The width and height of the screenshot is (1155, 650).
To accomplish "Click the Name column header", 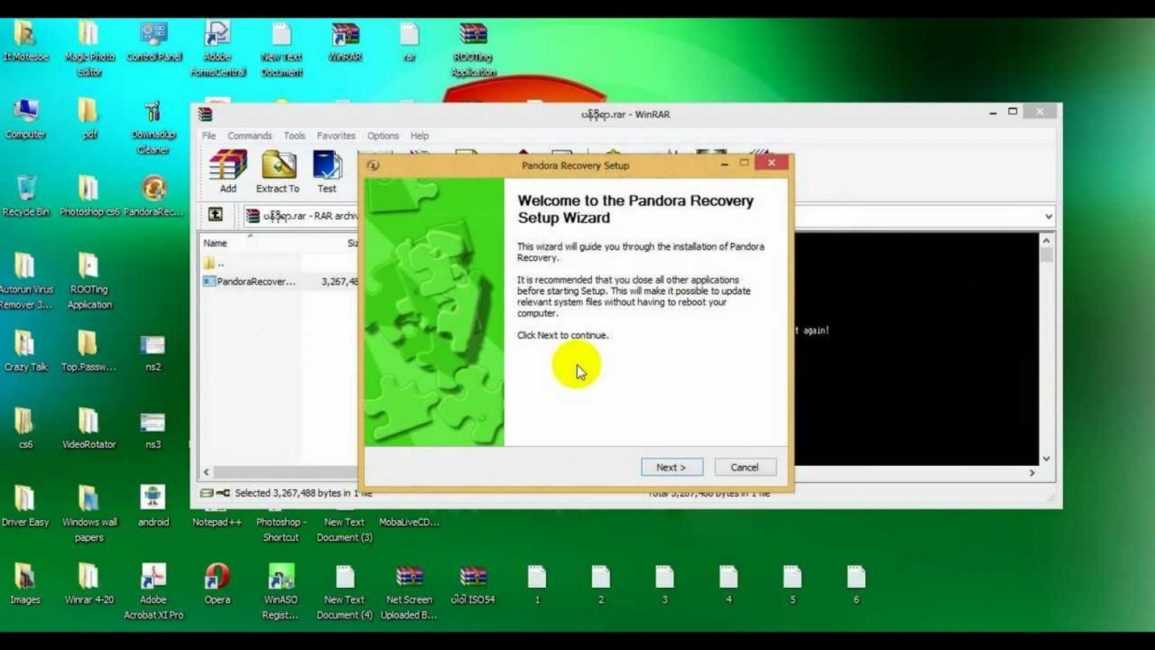I will (216, 243).
